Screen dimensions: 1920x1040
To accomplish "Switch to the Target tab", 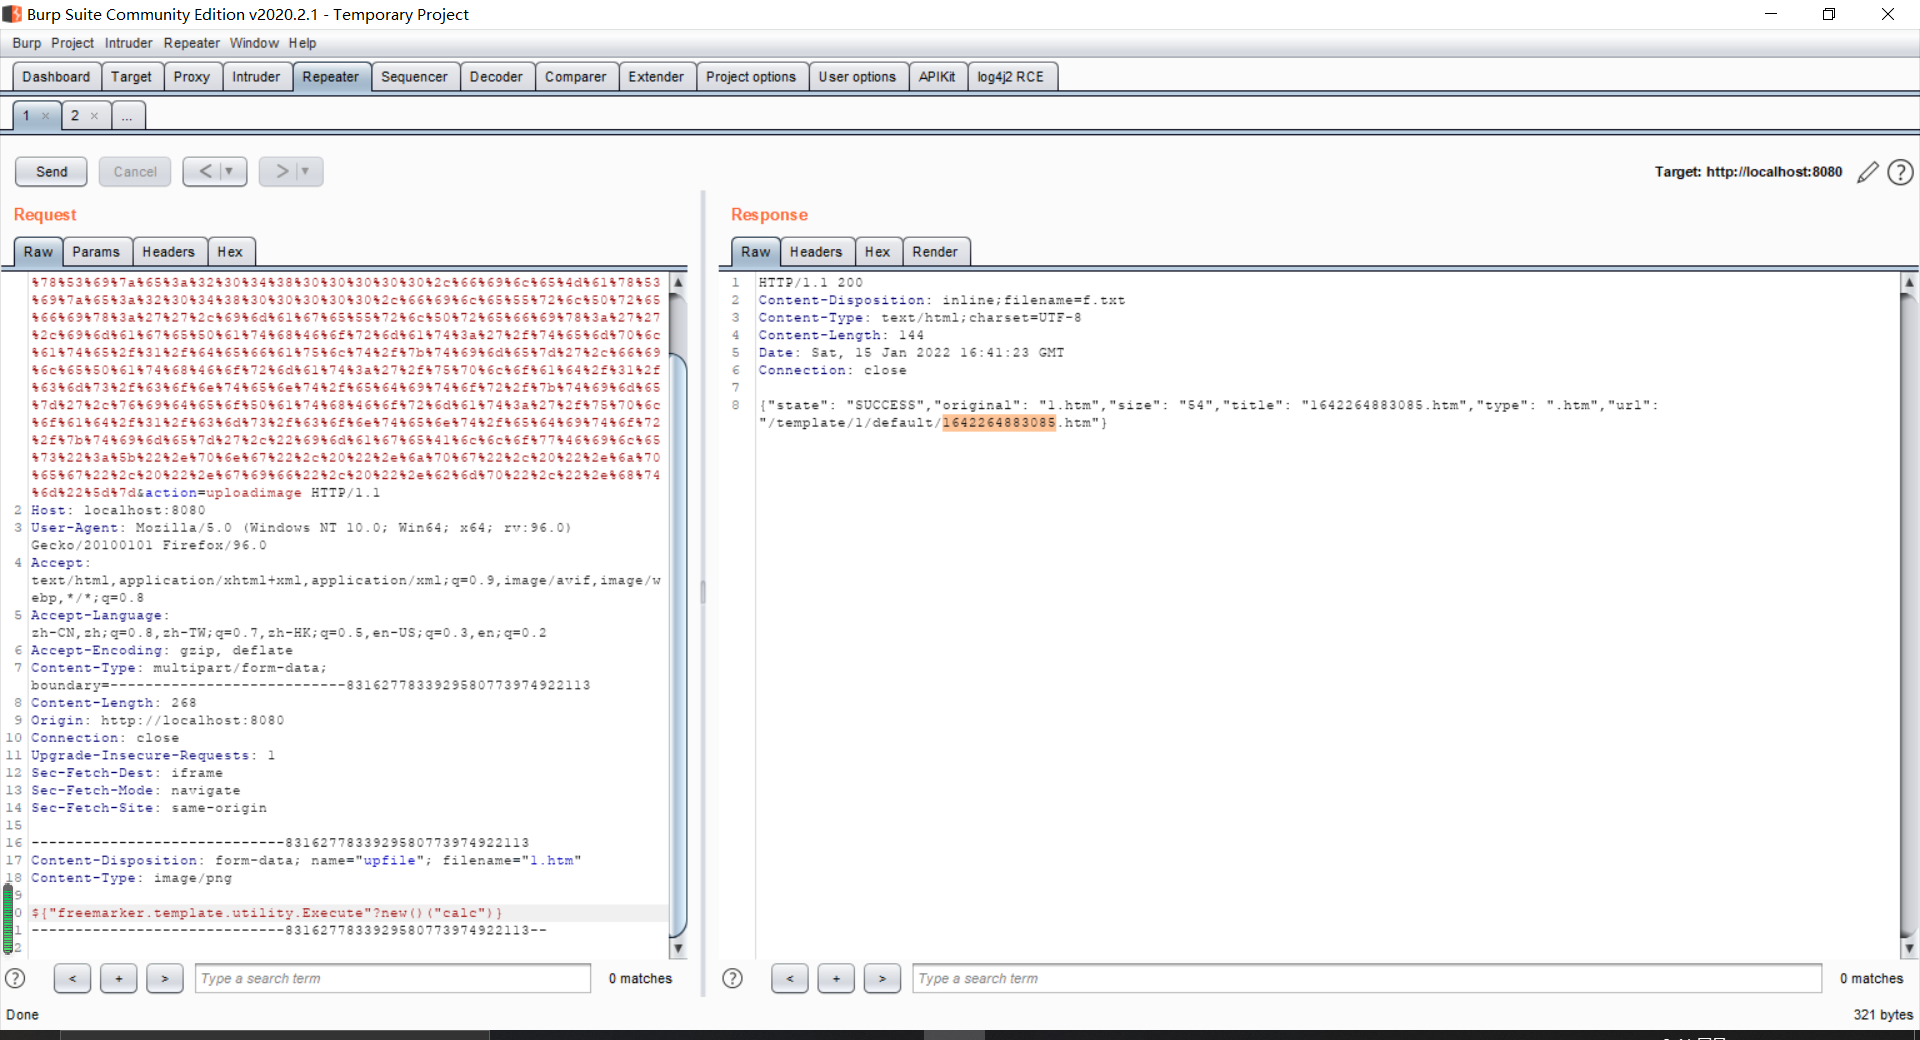I will click(131, 77).
